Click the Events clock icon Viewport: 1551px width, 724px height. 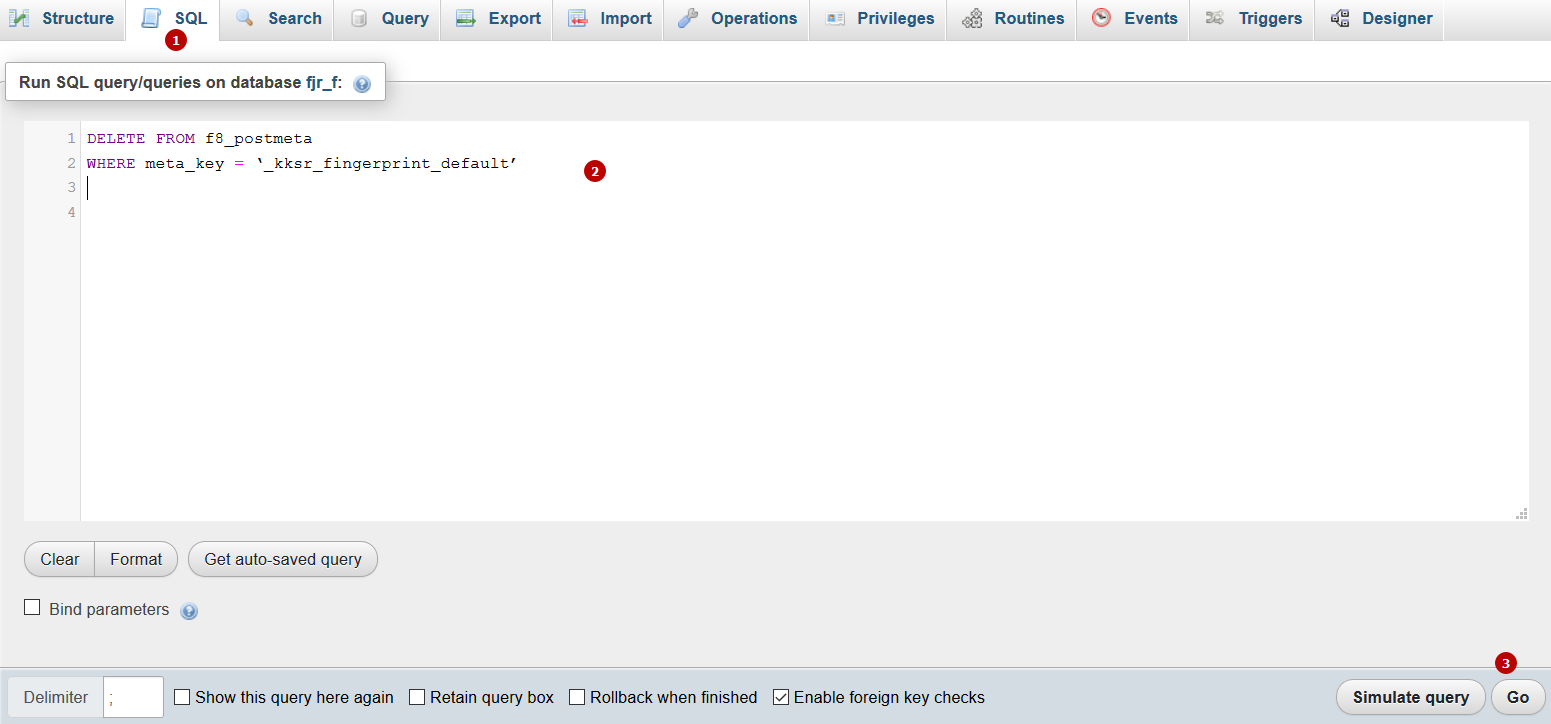click(1101, 17)
